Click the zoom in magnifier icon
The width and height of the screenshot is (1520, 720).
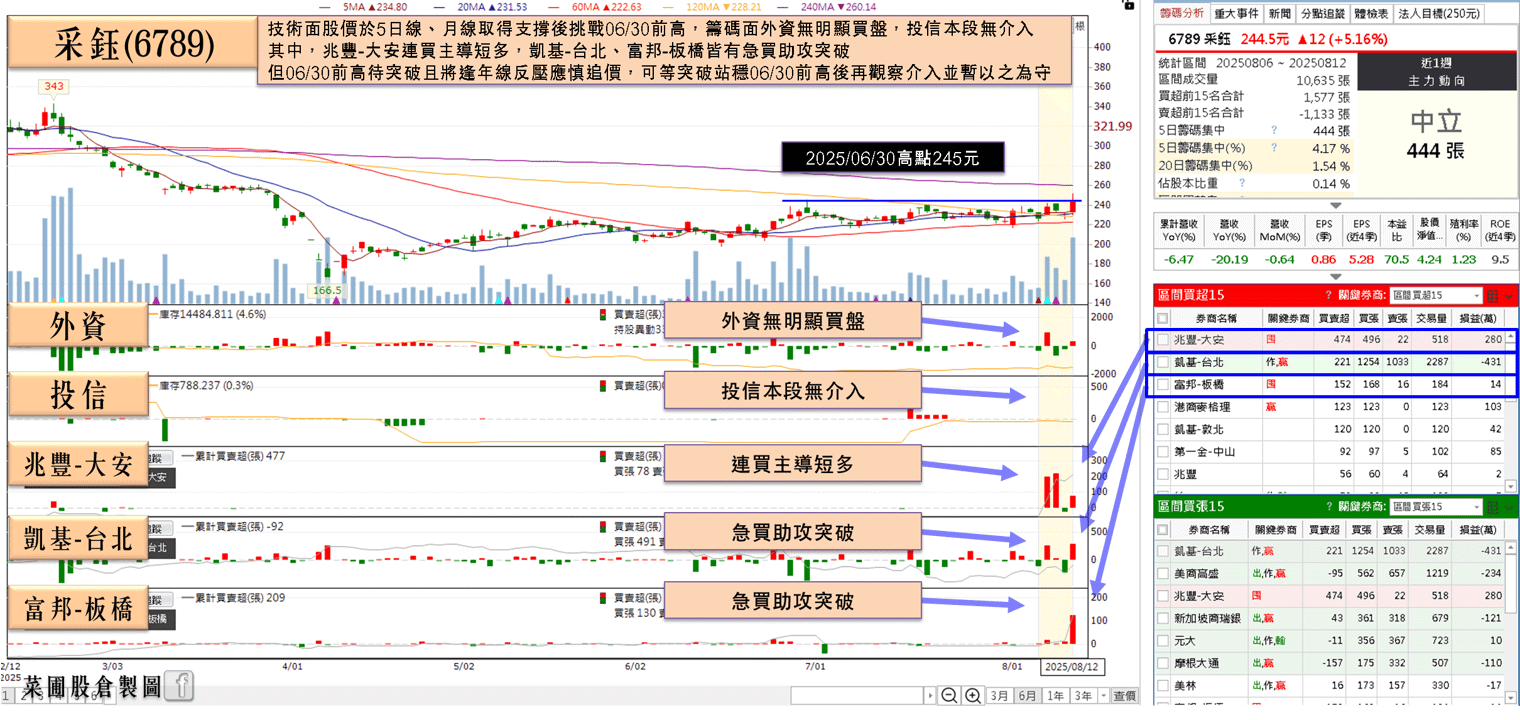point(972,696)
